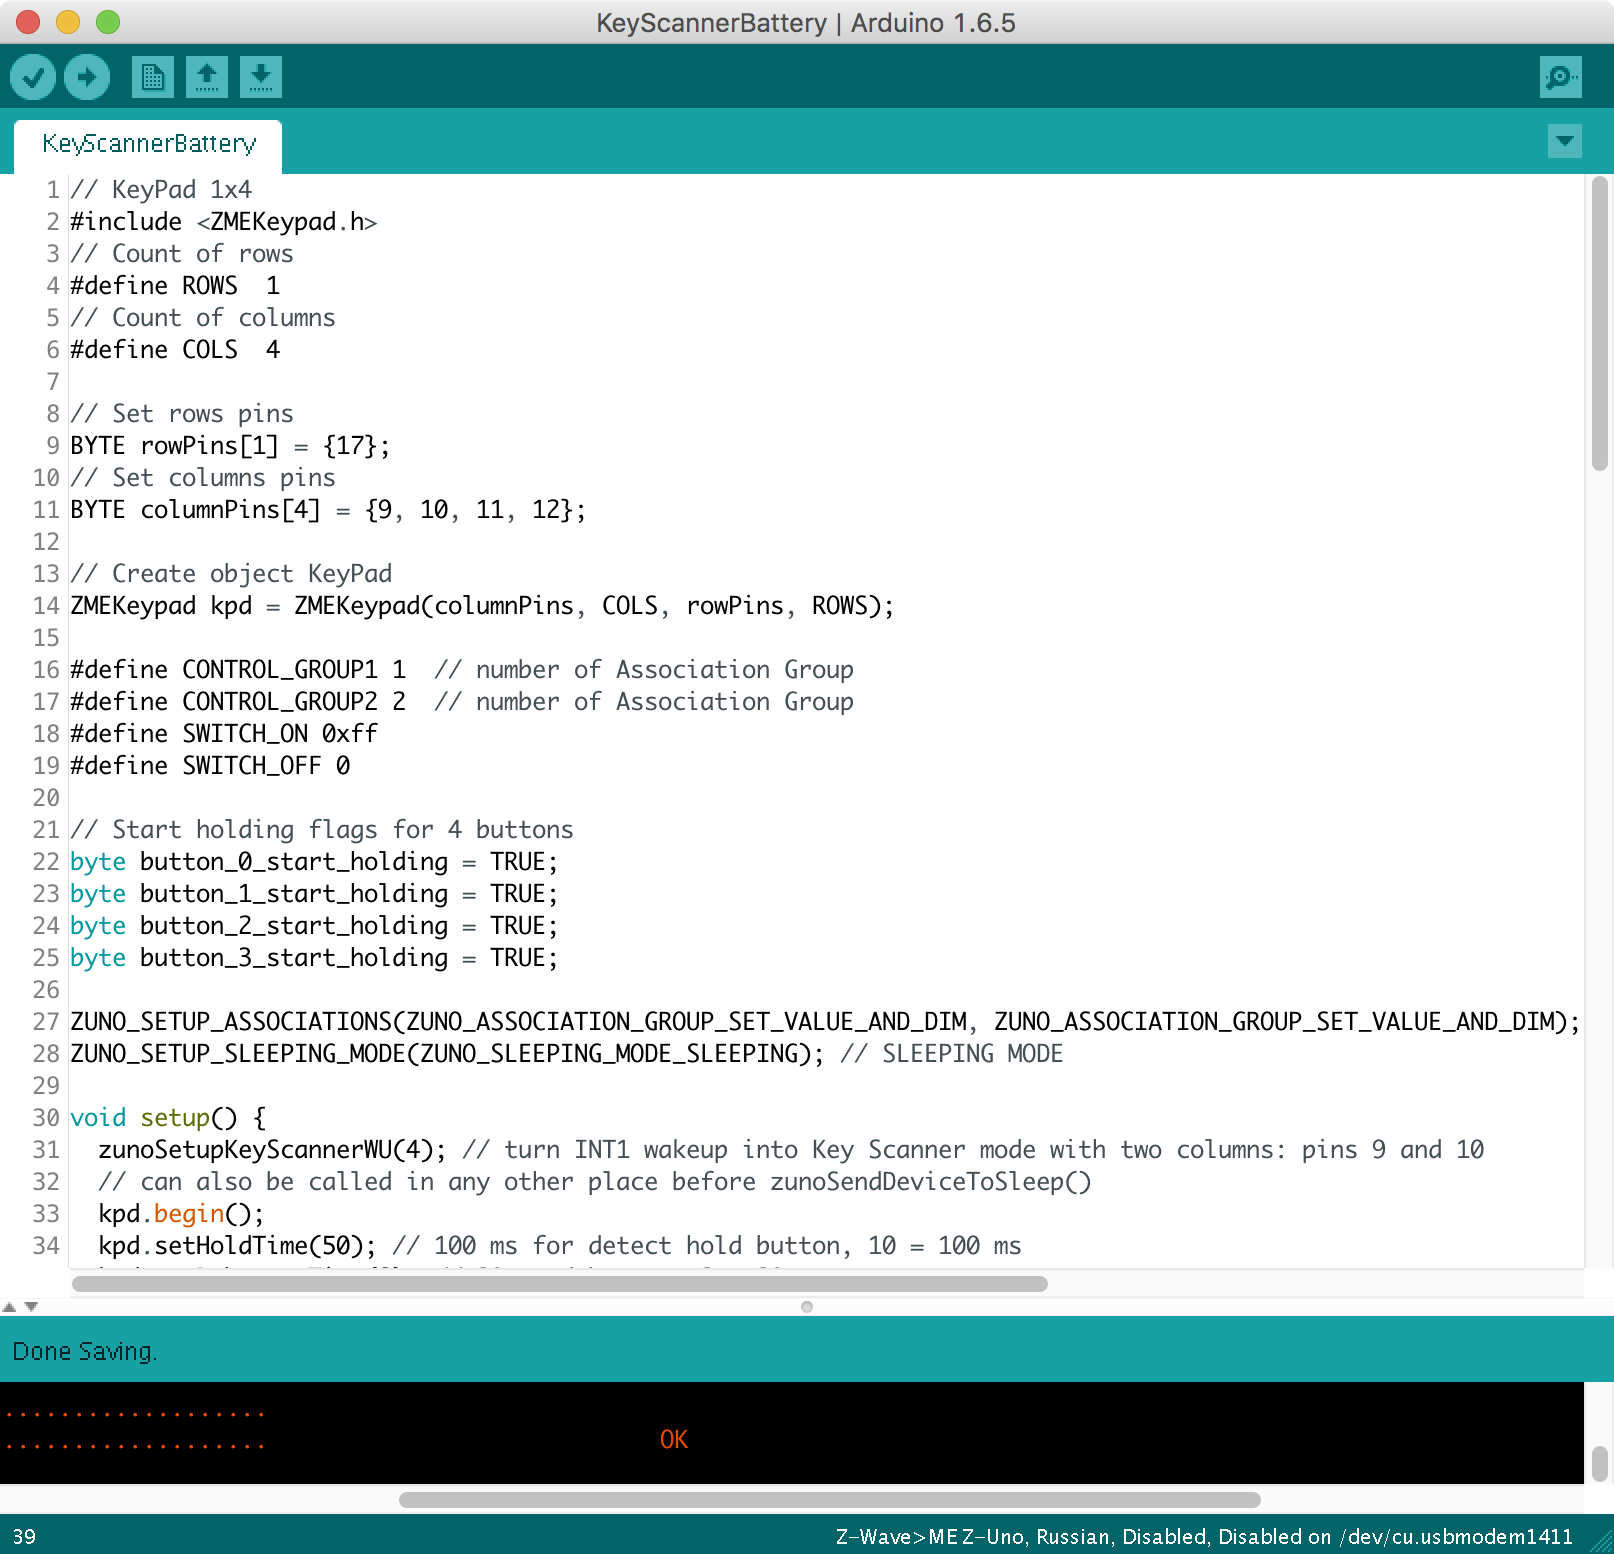The image size is (1614, 1554).
Task: Open the tab options dropdown arrow
Action: [1565, 141]
